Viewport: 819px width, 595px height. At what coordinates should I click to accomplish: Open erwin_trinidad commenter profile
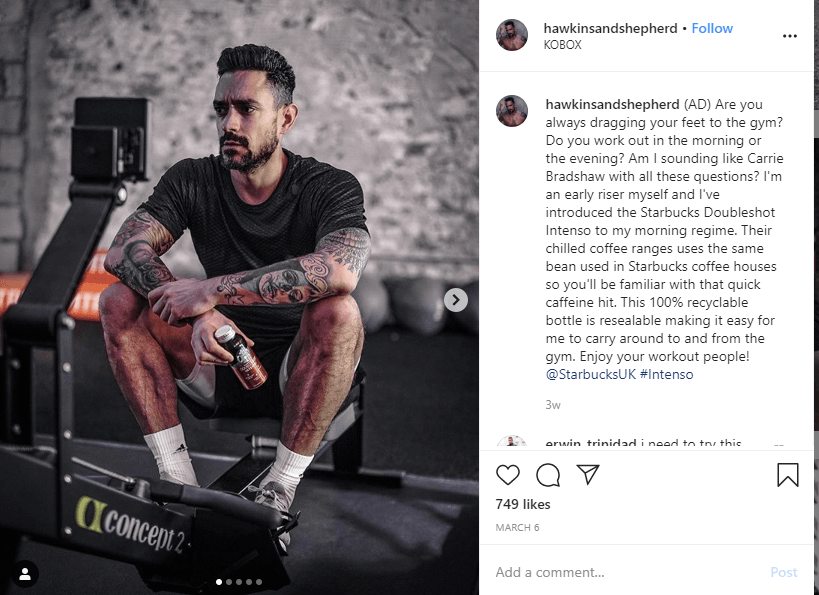590,444
